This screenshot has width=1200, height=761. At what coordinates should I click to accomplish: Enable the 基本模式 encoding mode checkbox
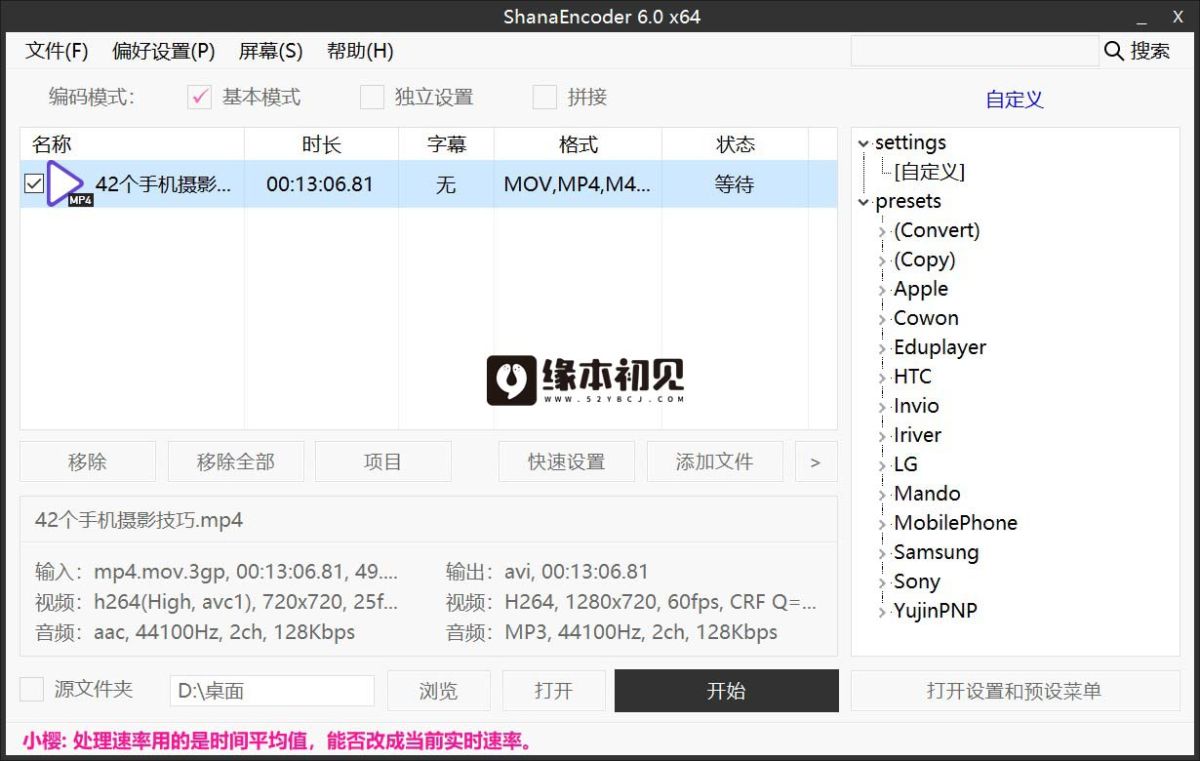pos(200,97)
